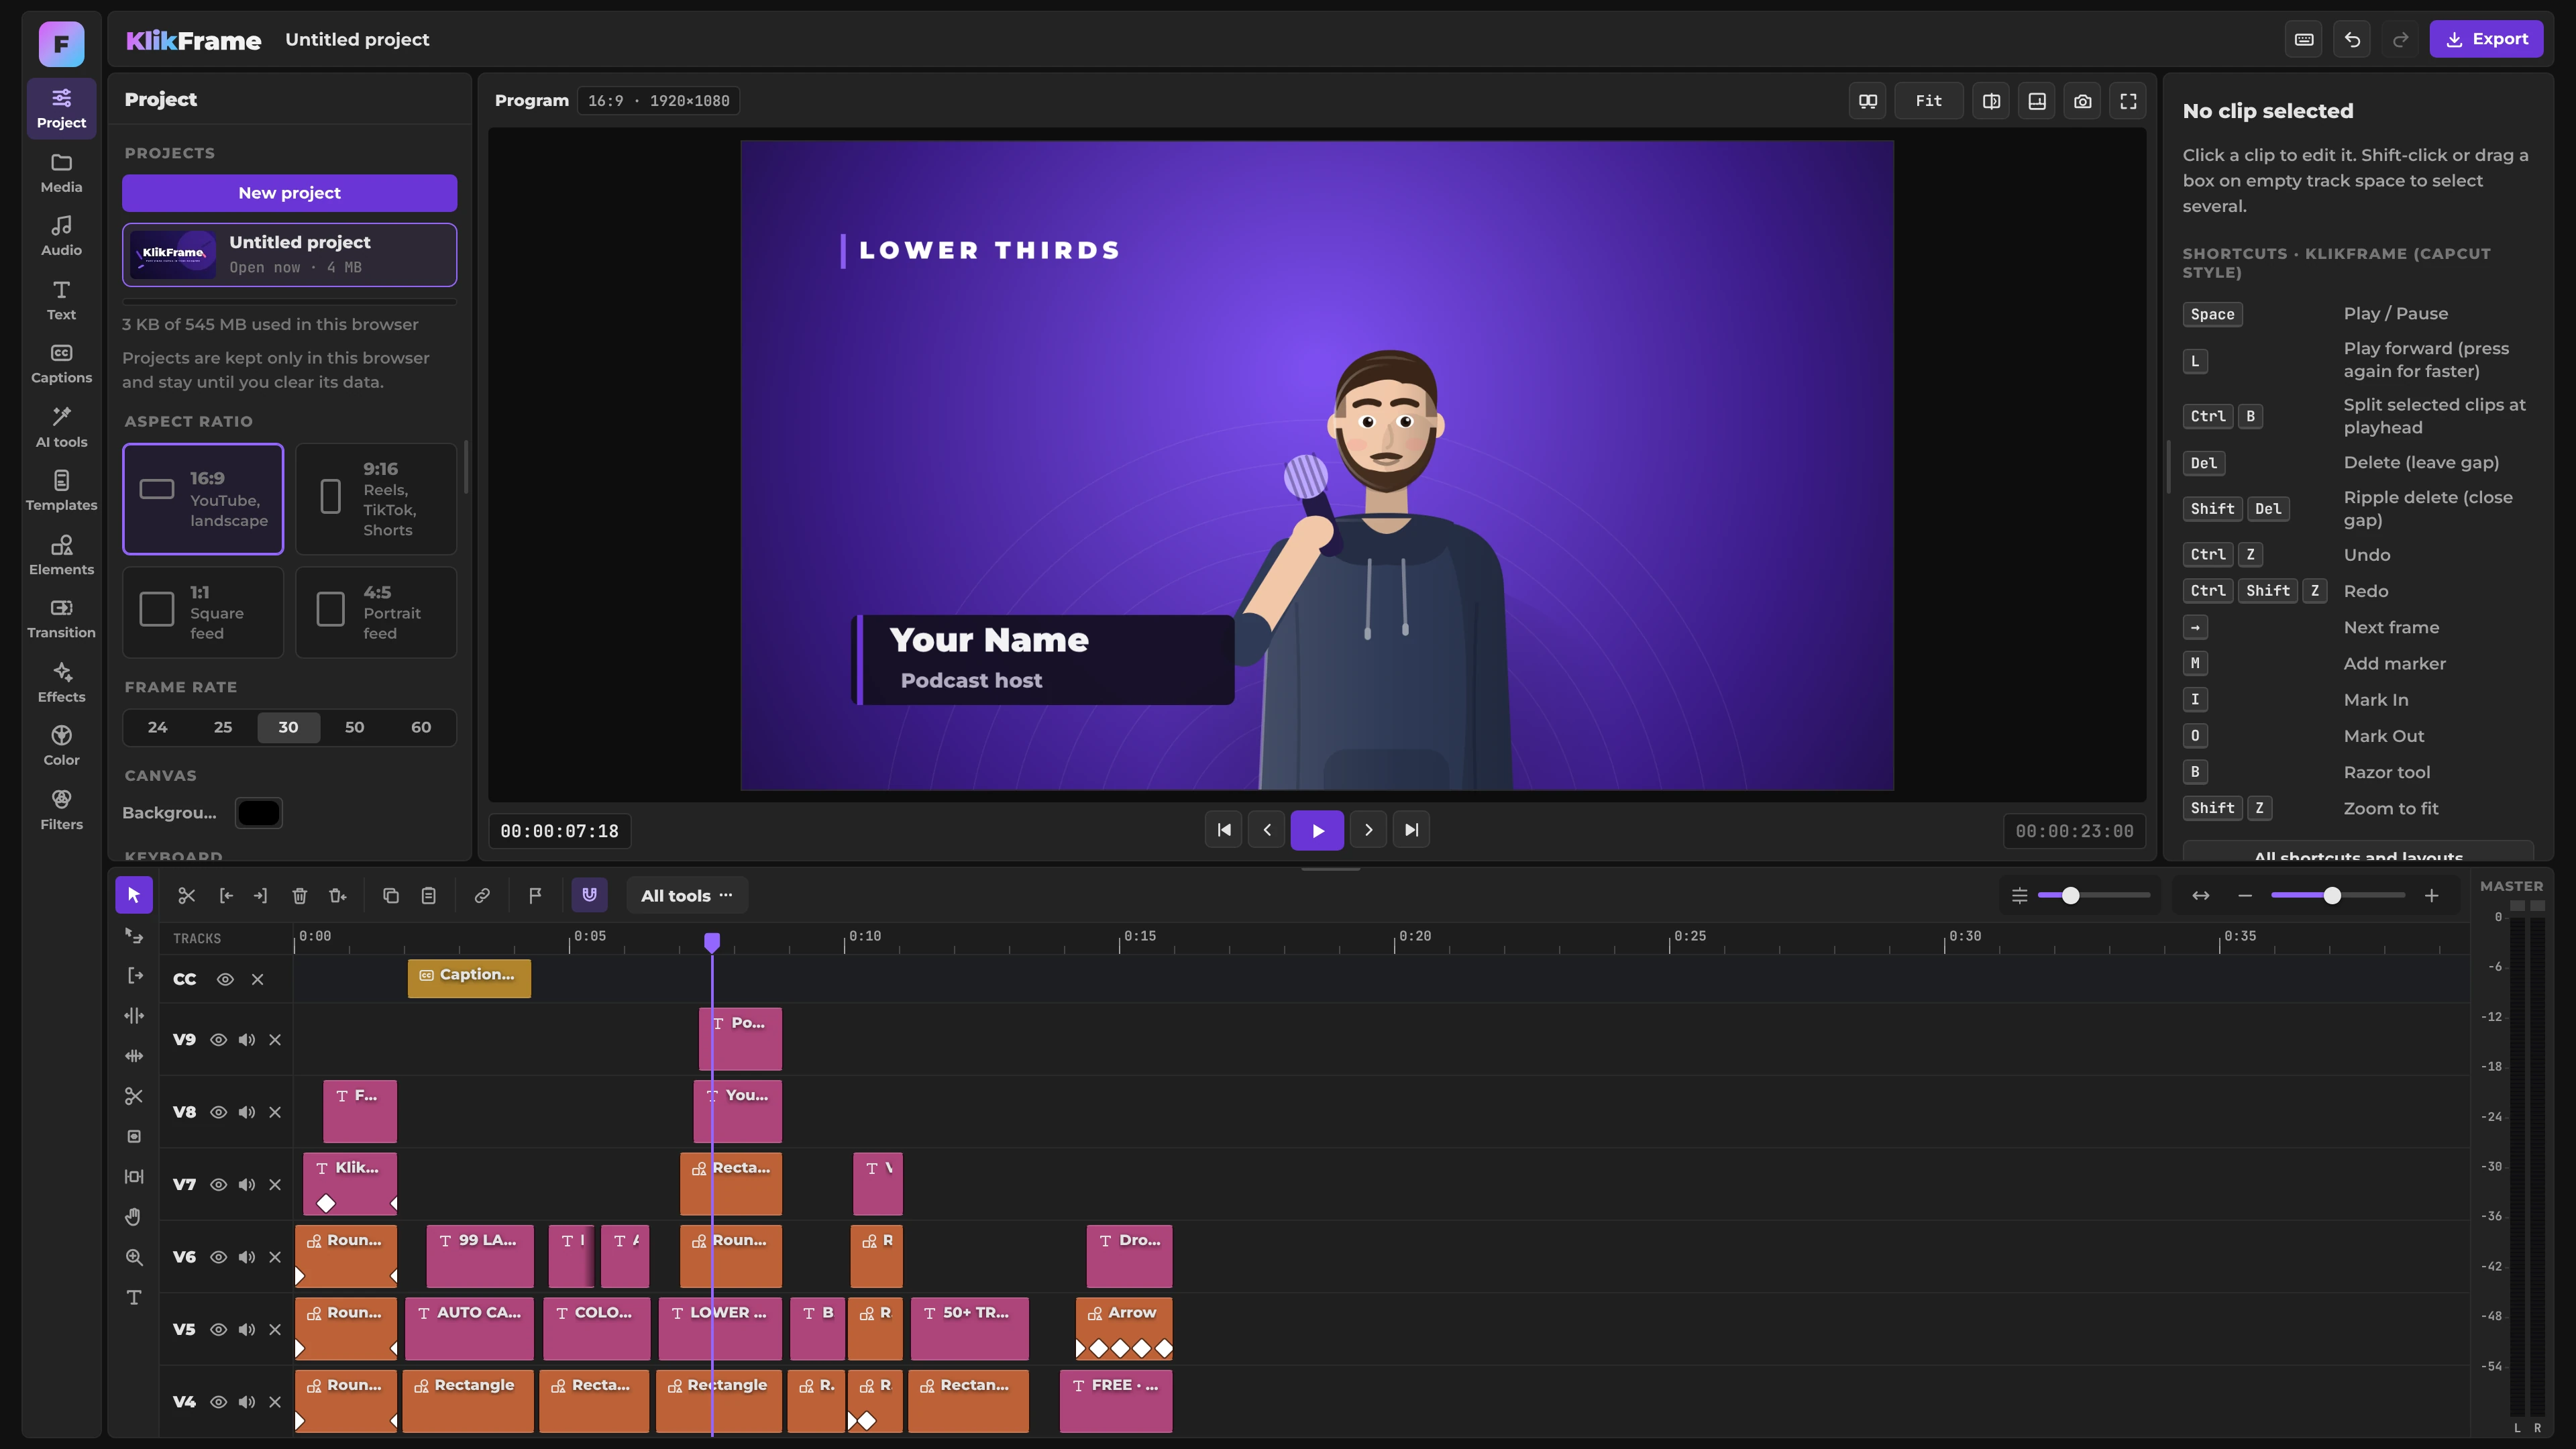Toggle visibility of V7 track

click(218, 1185)
